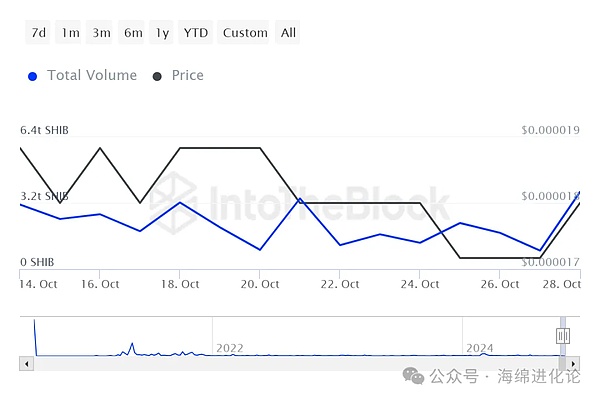Click the WeChat logo icon in the watermark
This screenshot has width=600, height=400.
[414, 376]
